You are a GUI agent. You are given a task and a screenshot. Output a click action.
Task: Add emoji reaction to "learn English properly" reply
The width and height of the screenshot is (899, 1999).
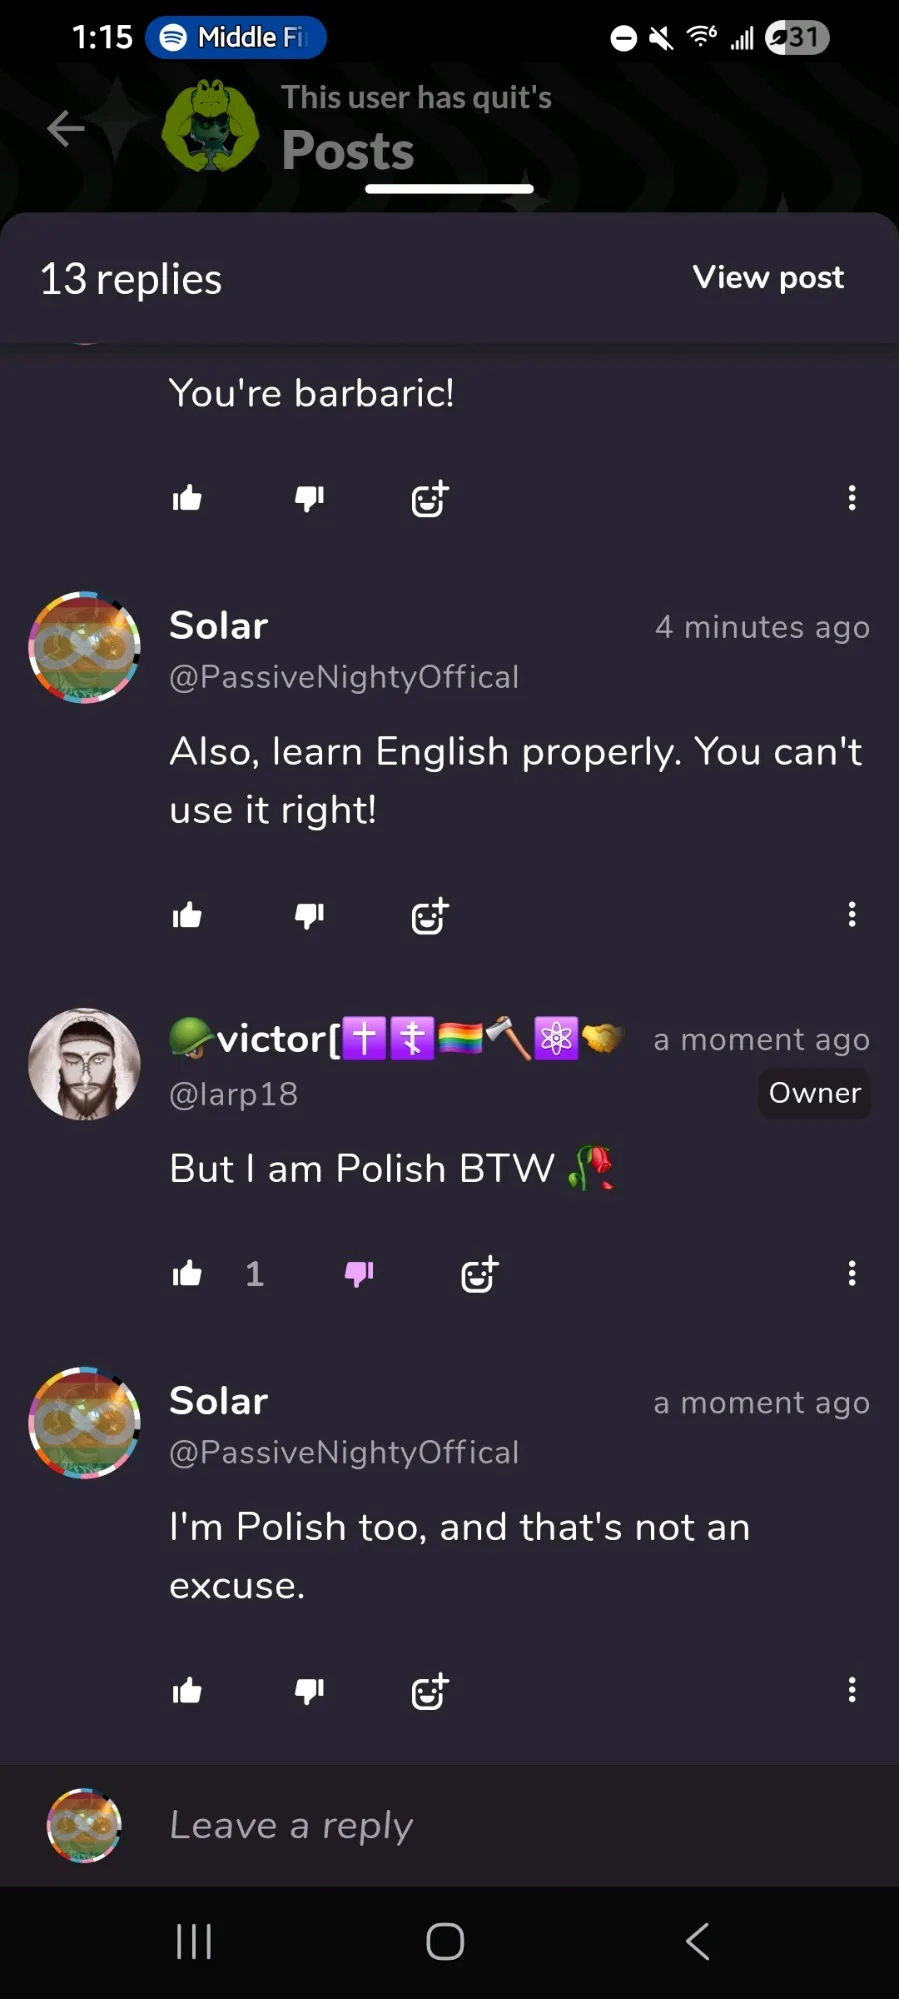(x=430, y=915)
